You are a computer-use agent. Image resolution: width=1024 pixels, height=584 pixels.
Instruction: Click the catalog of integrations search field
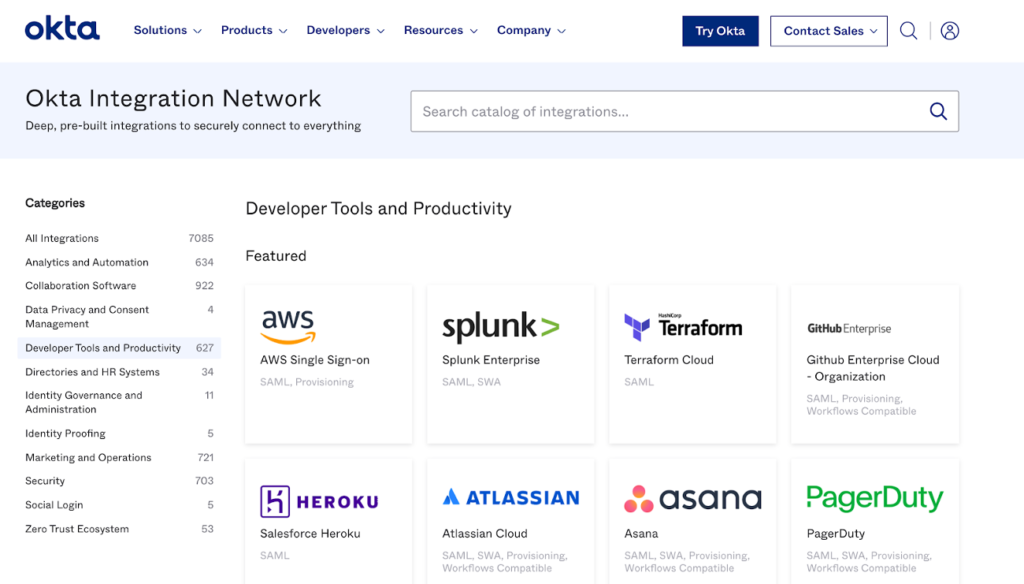point(660,111)
